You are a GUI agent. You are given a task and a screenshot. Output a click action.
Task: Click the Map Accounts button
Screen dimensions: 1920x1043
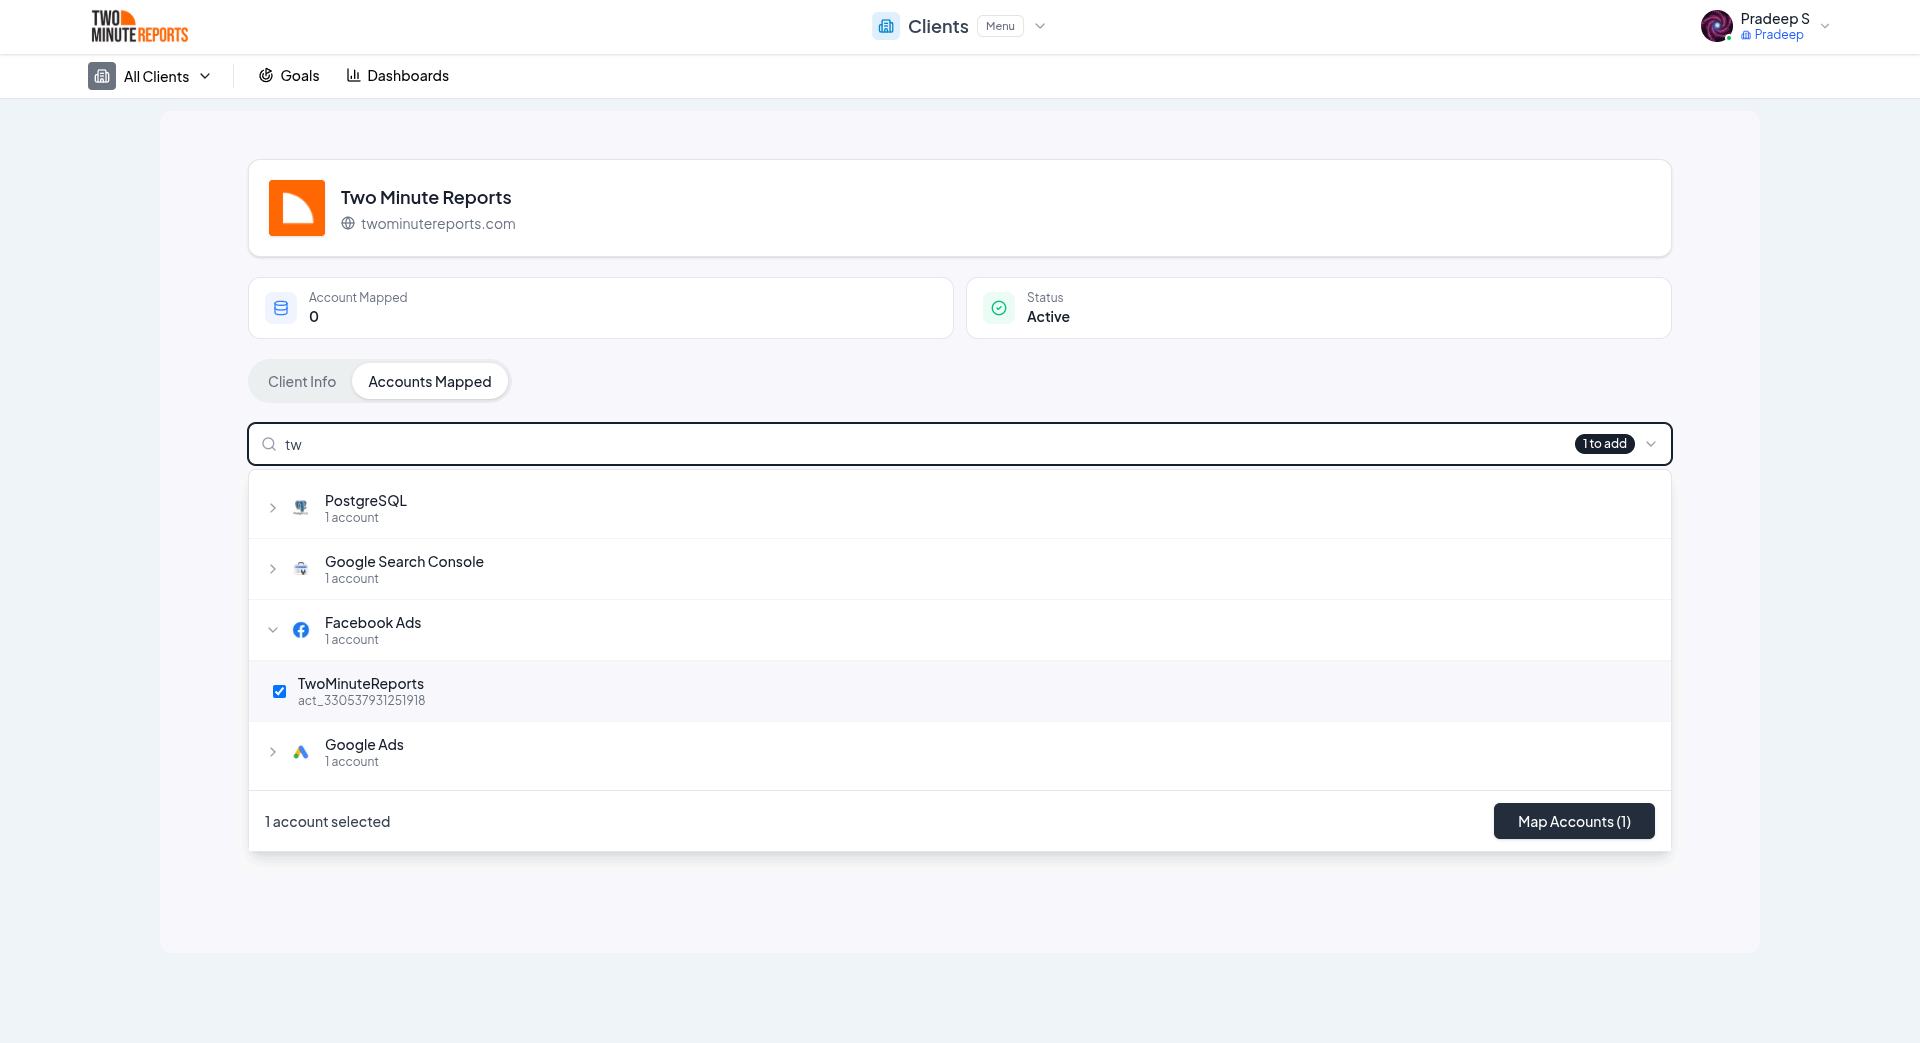pos(1573,821)
